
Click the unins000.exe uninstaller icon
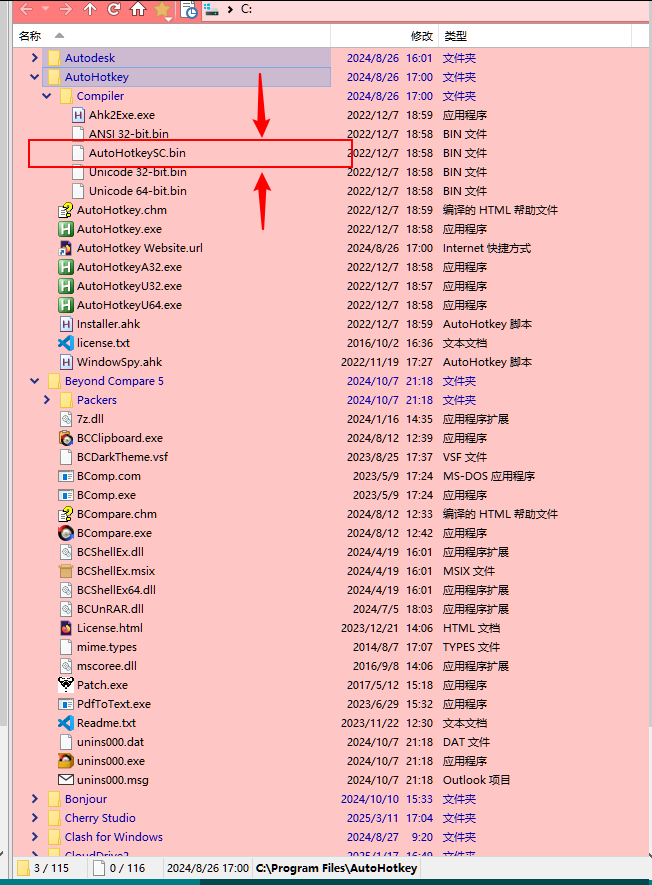tap(66, 761)
